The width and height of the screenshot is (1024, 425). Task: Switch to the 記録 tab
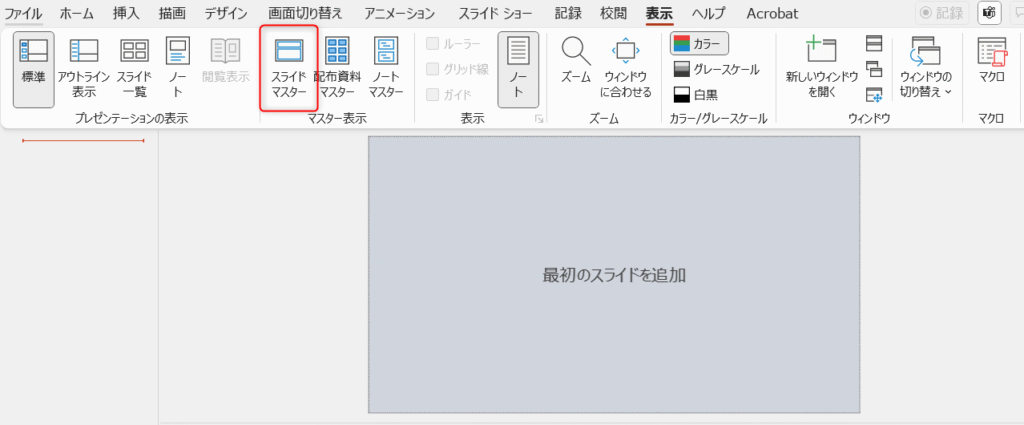click(x=568, y=13)
